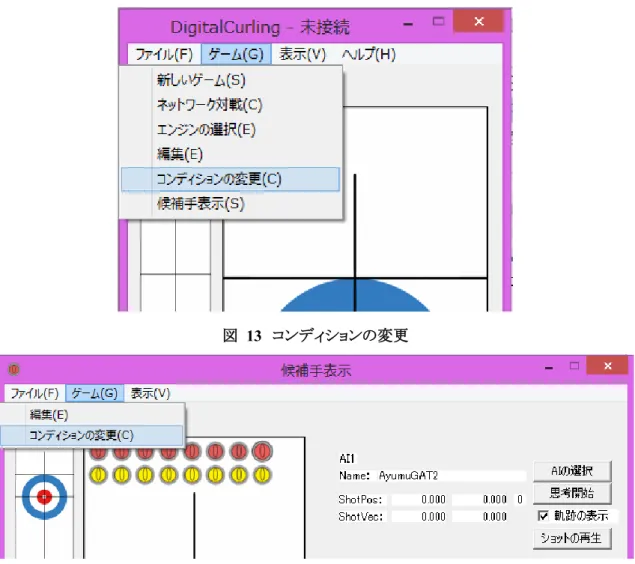Screen dimensions: 635x564
Task: Click the ShotPos third field showing 0
Action: click(520, 500)
